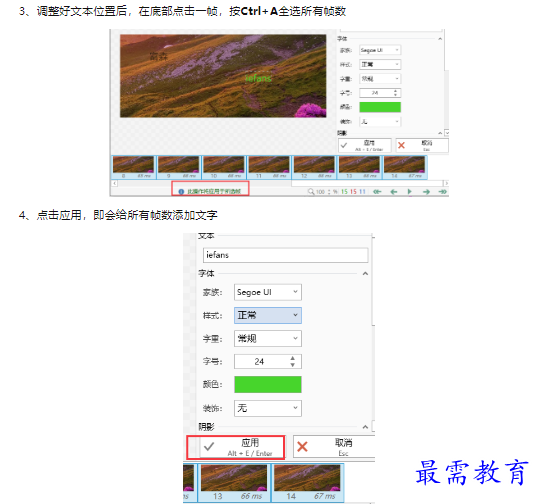
Task: Collapse the 阴影 section in lower panel
Action: [365, 427]
